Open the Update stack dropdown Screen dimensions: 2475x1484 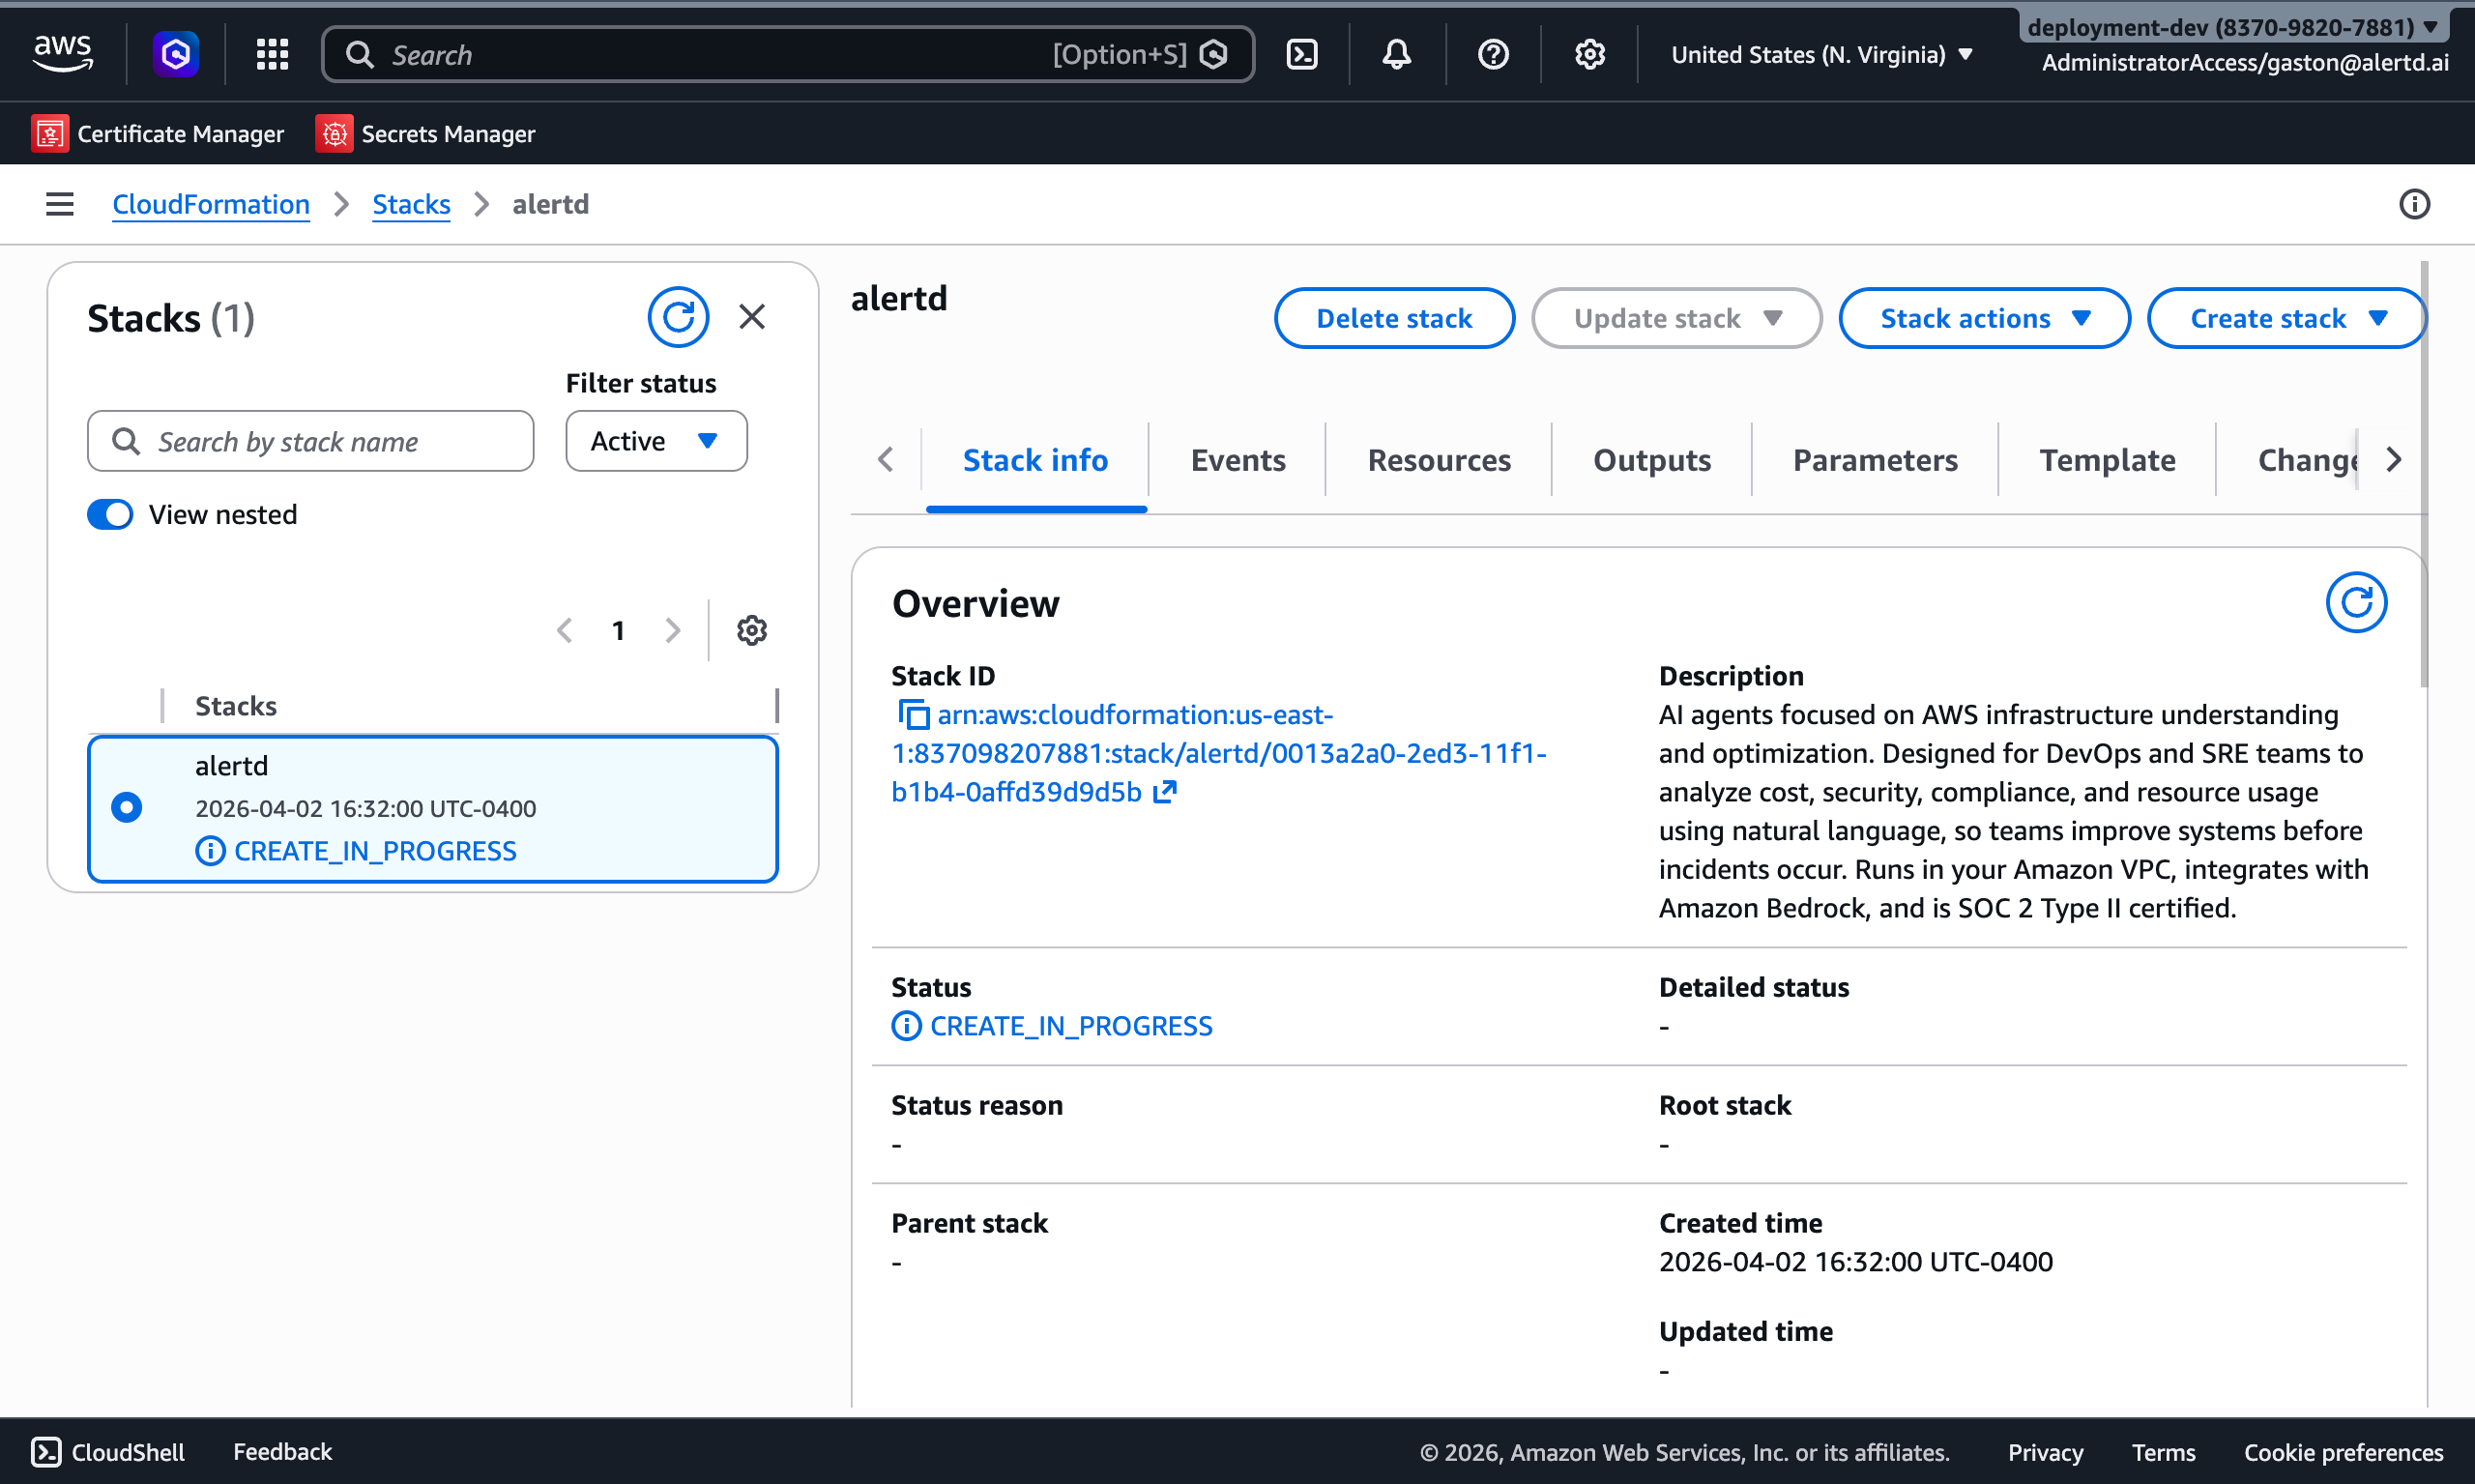(x=1676, y=318)
